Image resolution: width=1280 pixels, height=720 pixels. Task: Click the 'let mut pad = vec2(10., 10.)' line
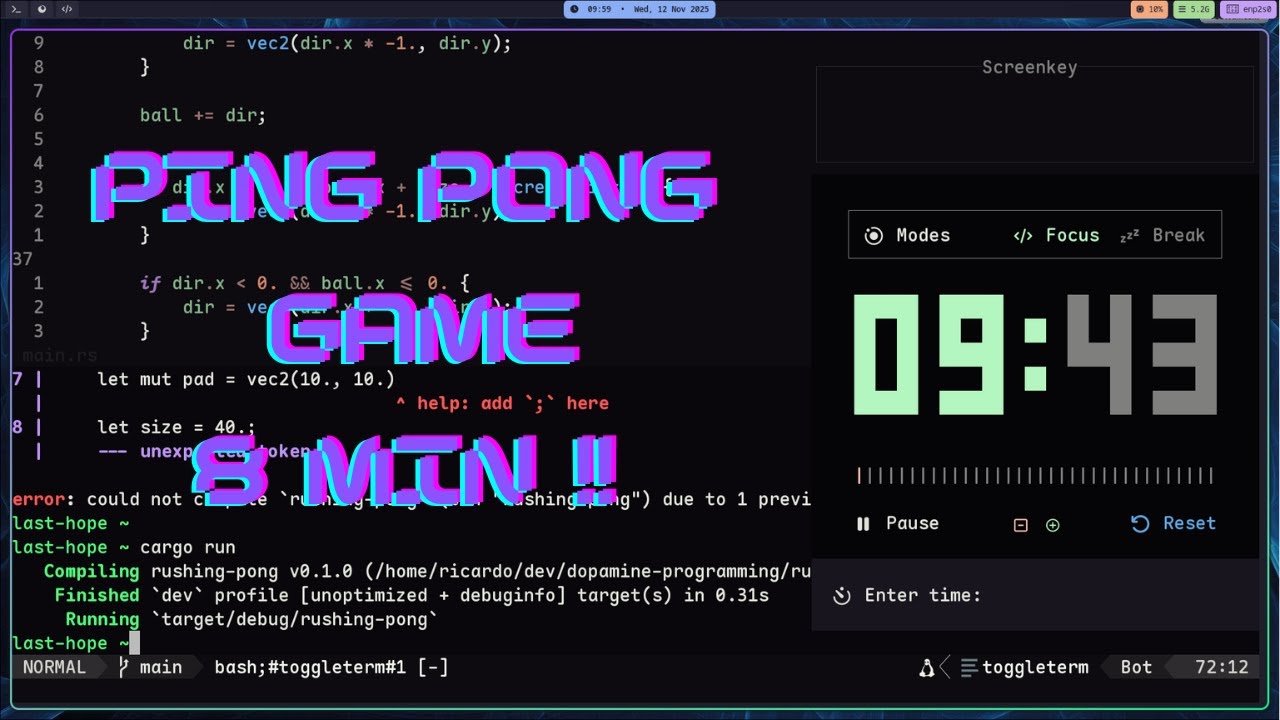pyautogui.click(x=246, y=379)
